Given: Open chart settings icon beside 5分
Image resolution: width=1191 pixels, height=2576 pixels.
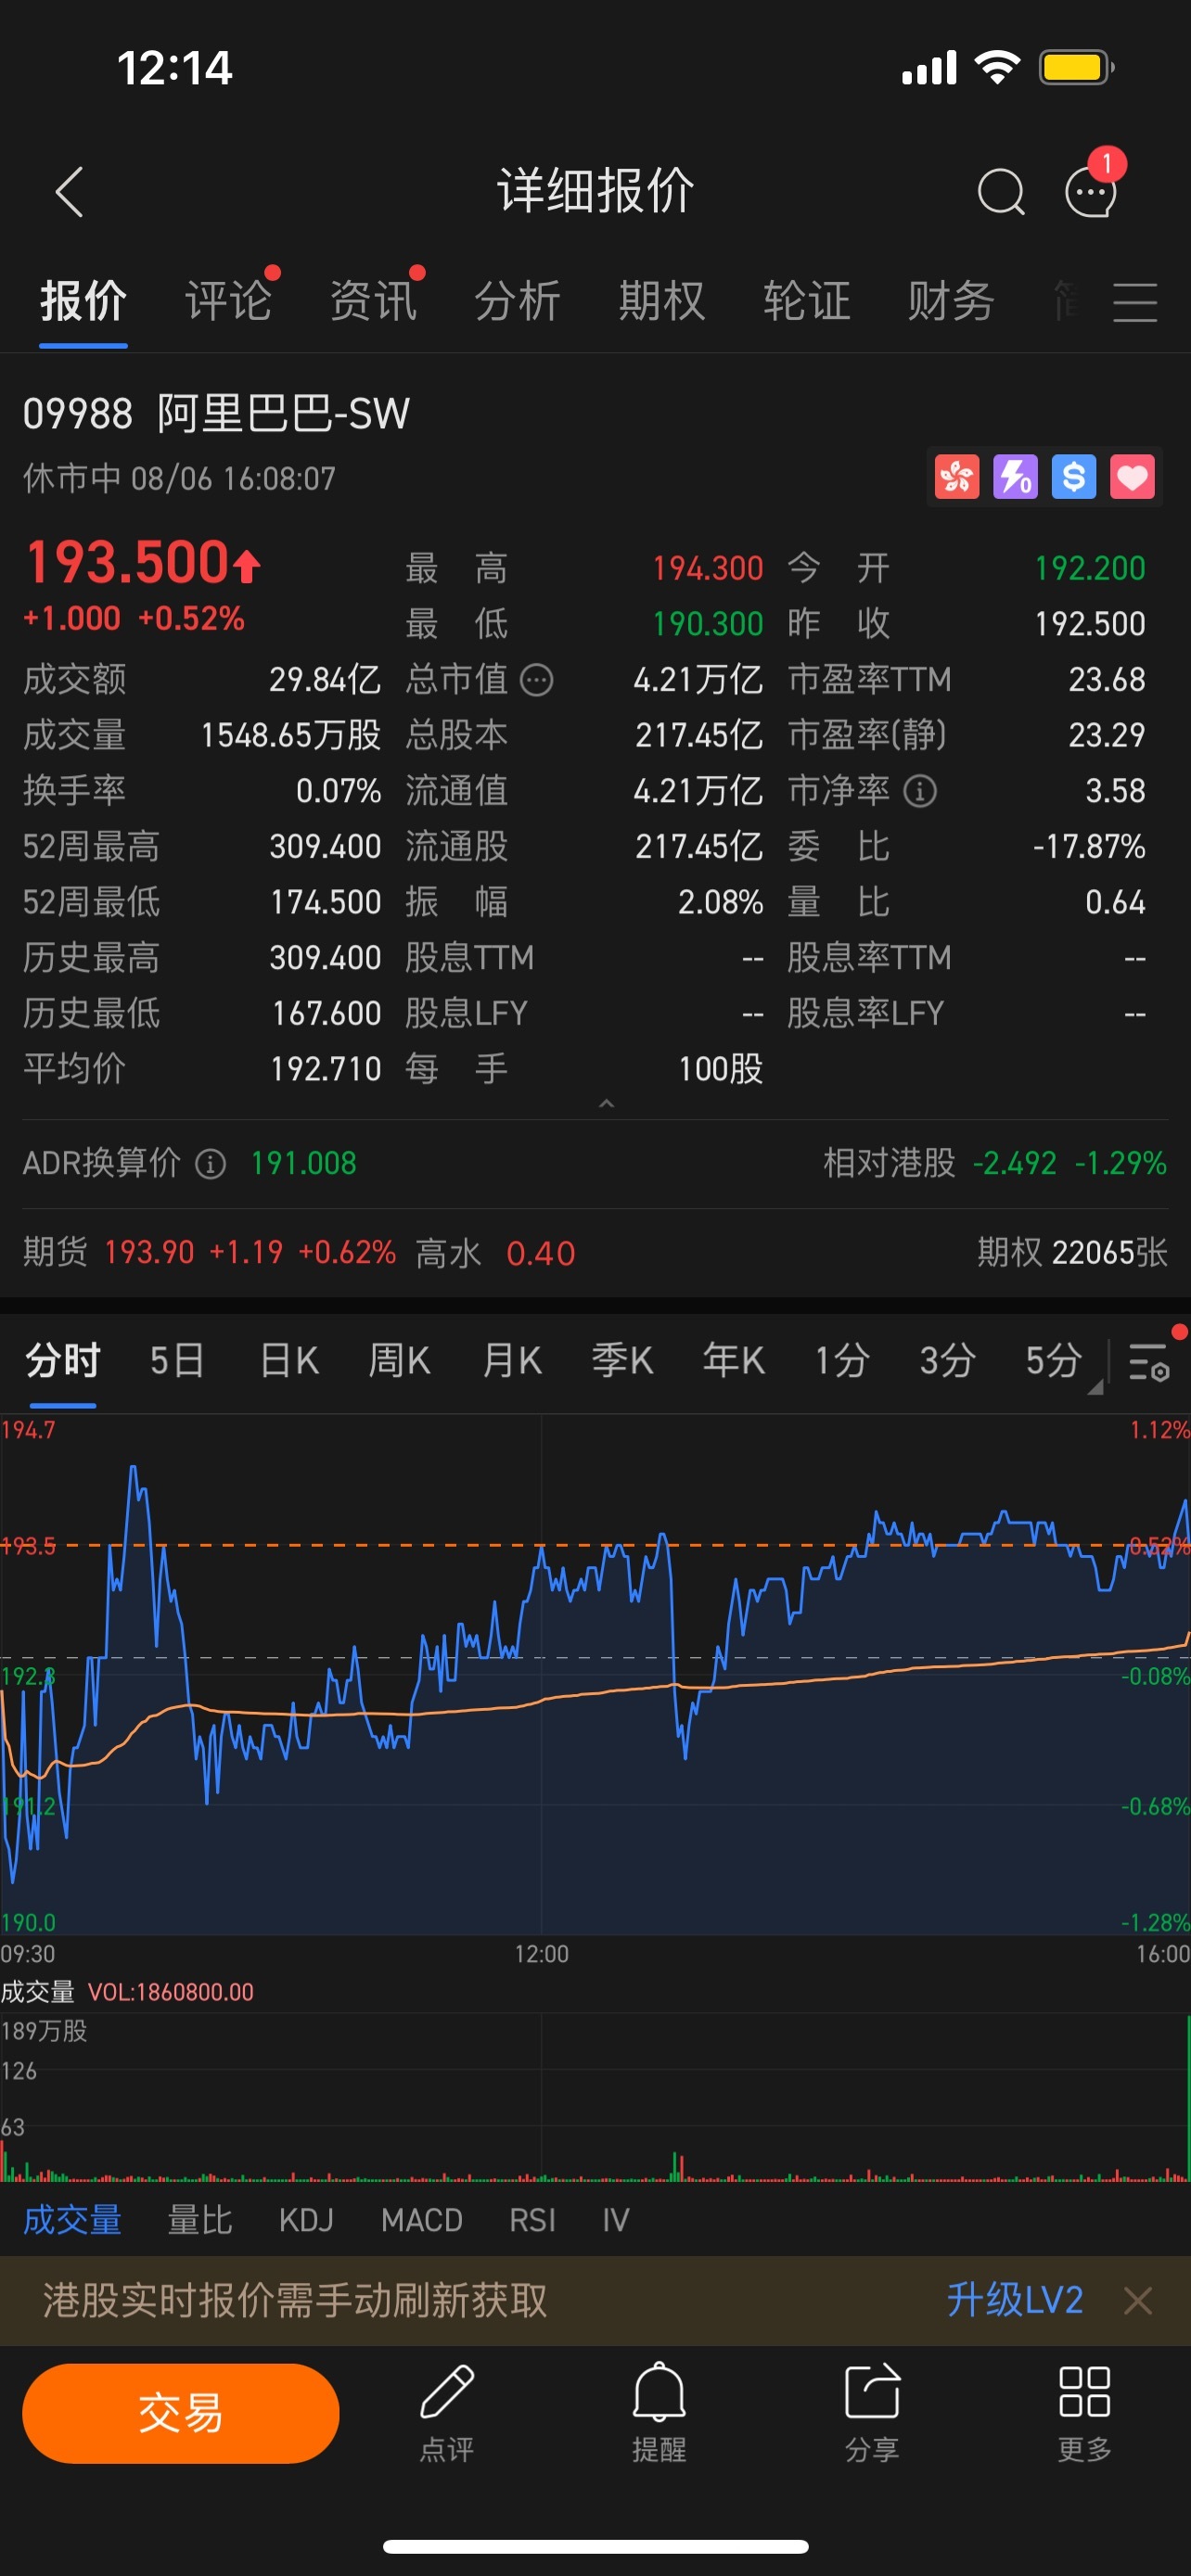Looking at the screenshot, I should [1150, 1361].
